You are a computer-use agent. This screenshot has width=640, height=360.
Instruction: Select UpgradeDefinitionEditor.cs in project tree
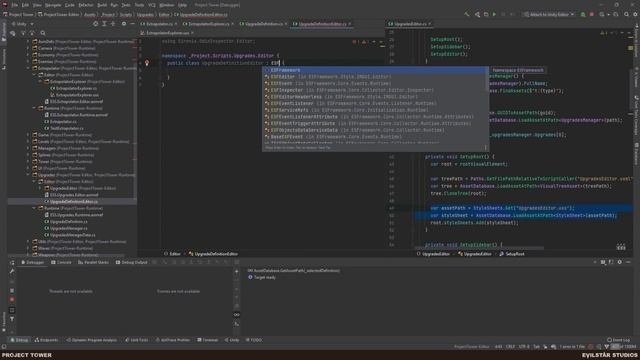[73, 202]
